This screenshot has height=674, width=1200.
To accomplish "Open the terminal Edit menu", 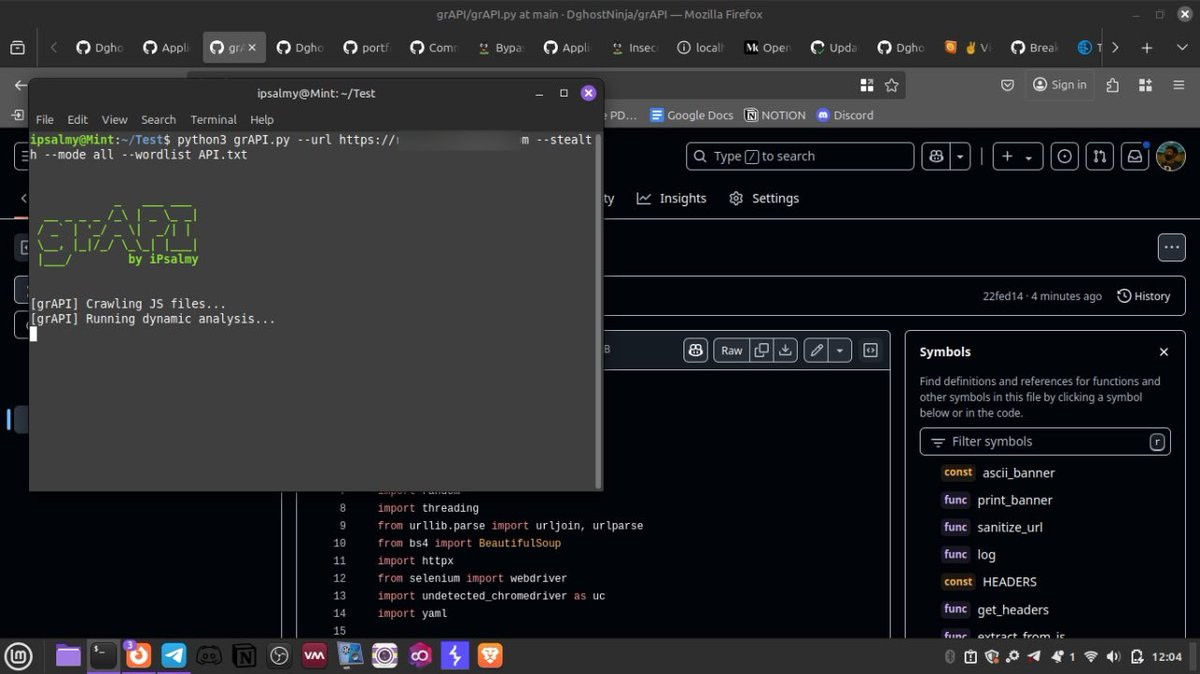I will coord(78,119).
